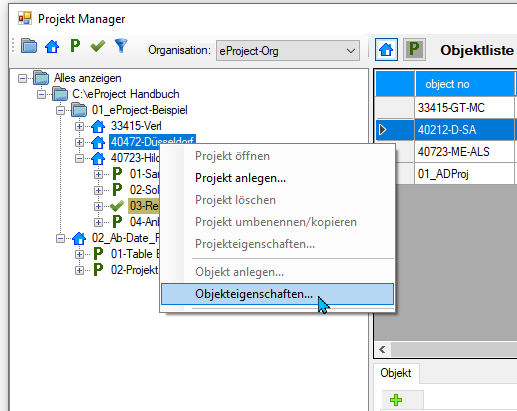The width and height of the screenshot is (517, 411).
Task: Switch to the Objekt tab
Action: tap(396, 373)
